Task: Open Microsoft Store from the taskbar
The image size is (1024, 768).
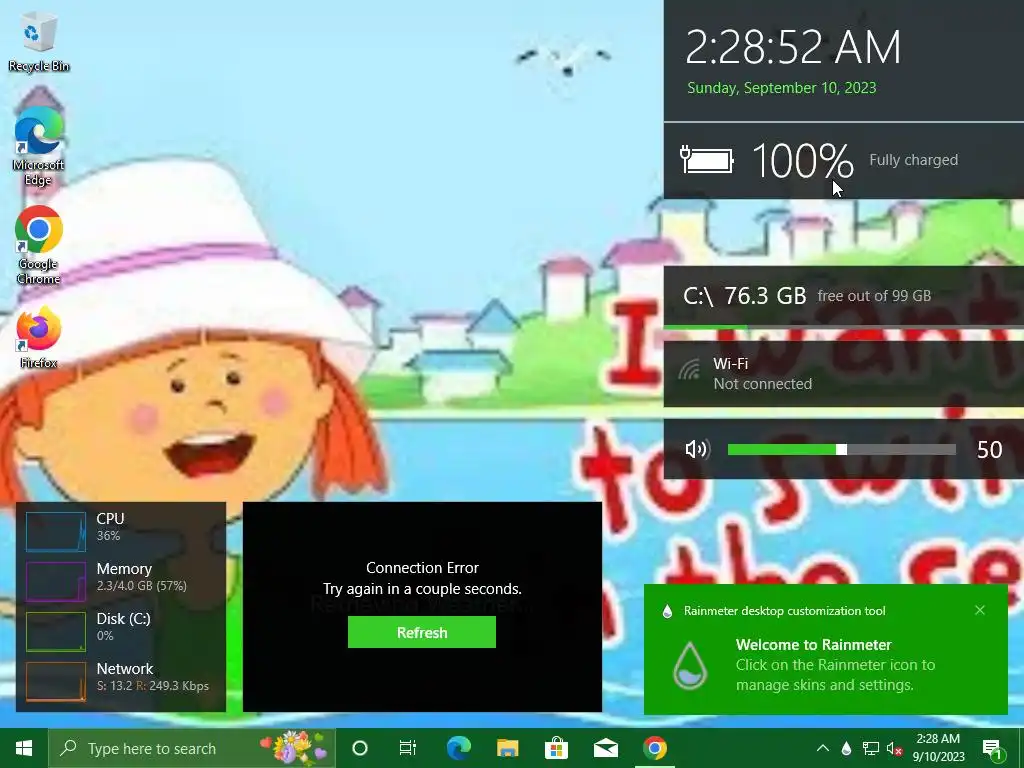Action: click(556, 748)
